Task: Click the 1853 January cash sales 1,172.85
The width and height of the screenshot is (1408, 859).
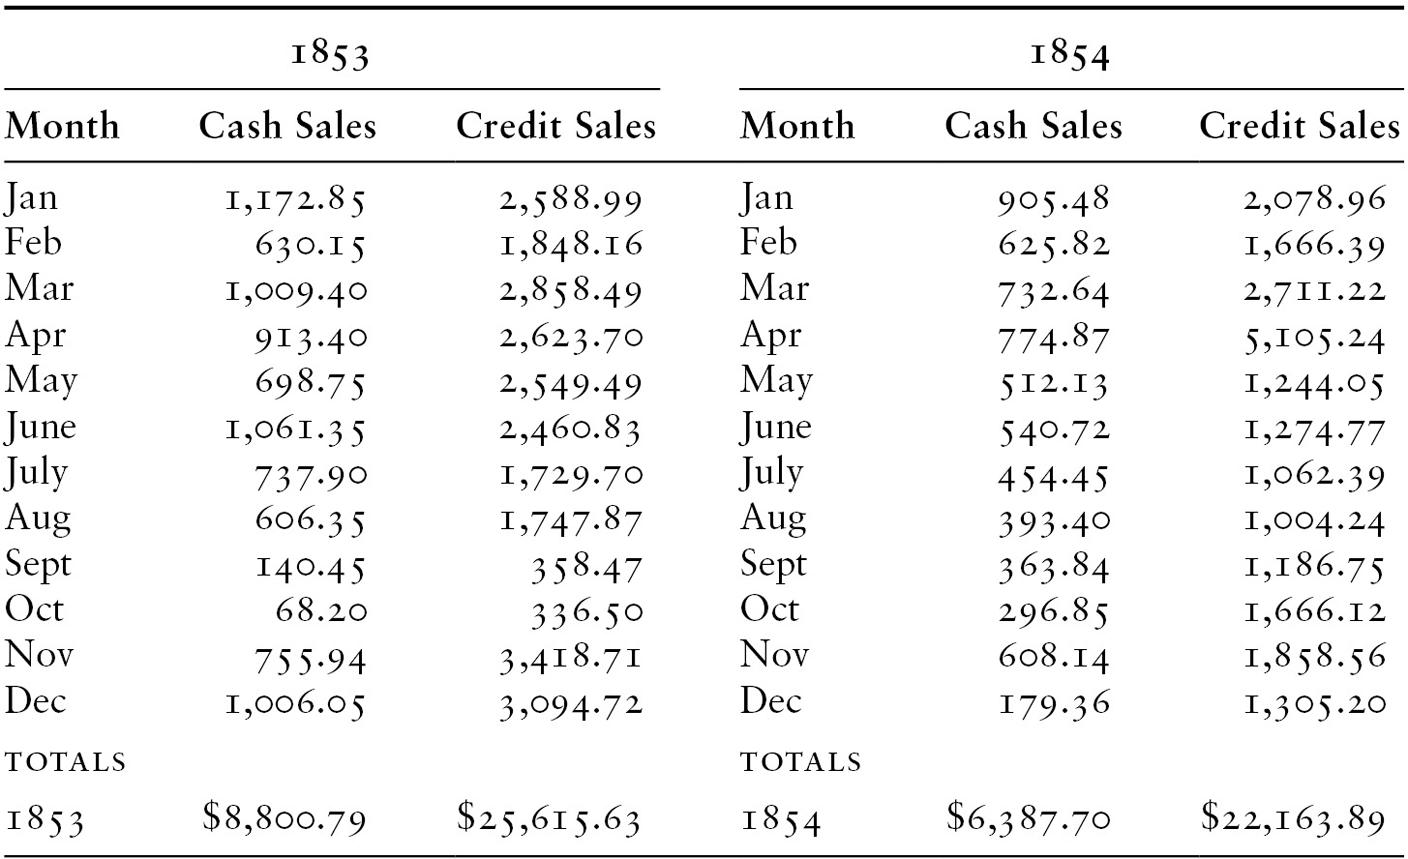Action: (292, 199)
